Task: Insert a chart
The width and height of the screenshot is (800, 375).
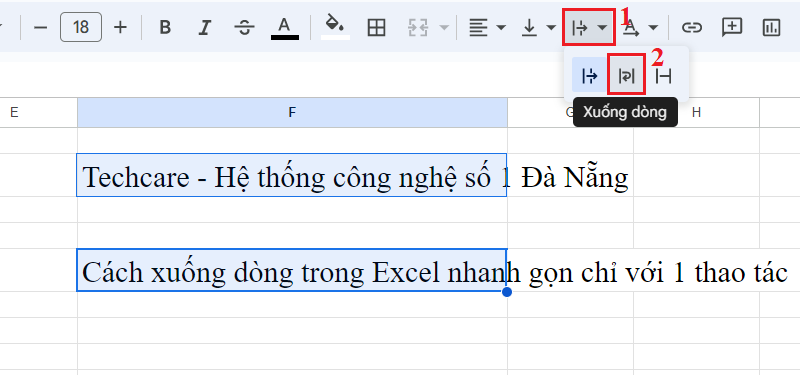Action: pyautogui.click(x=771, y=28)
